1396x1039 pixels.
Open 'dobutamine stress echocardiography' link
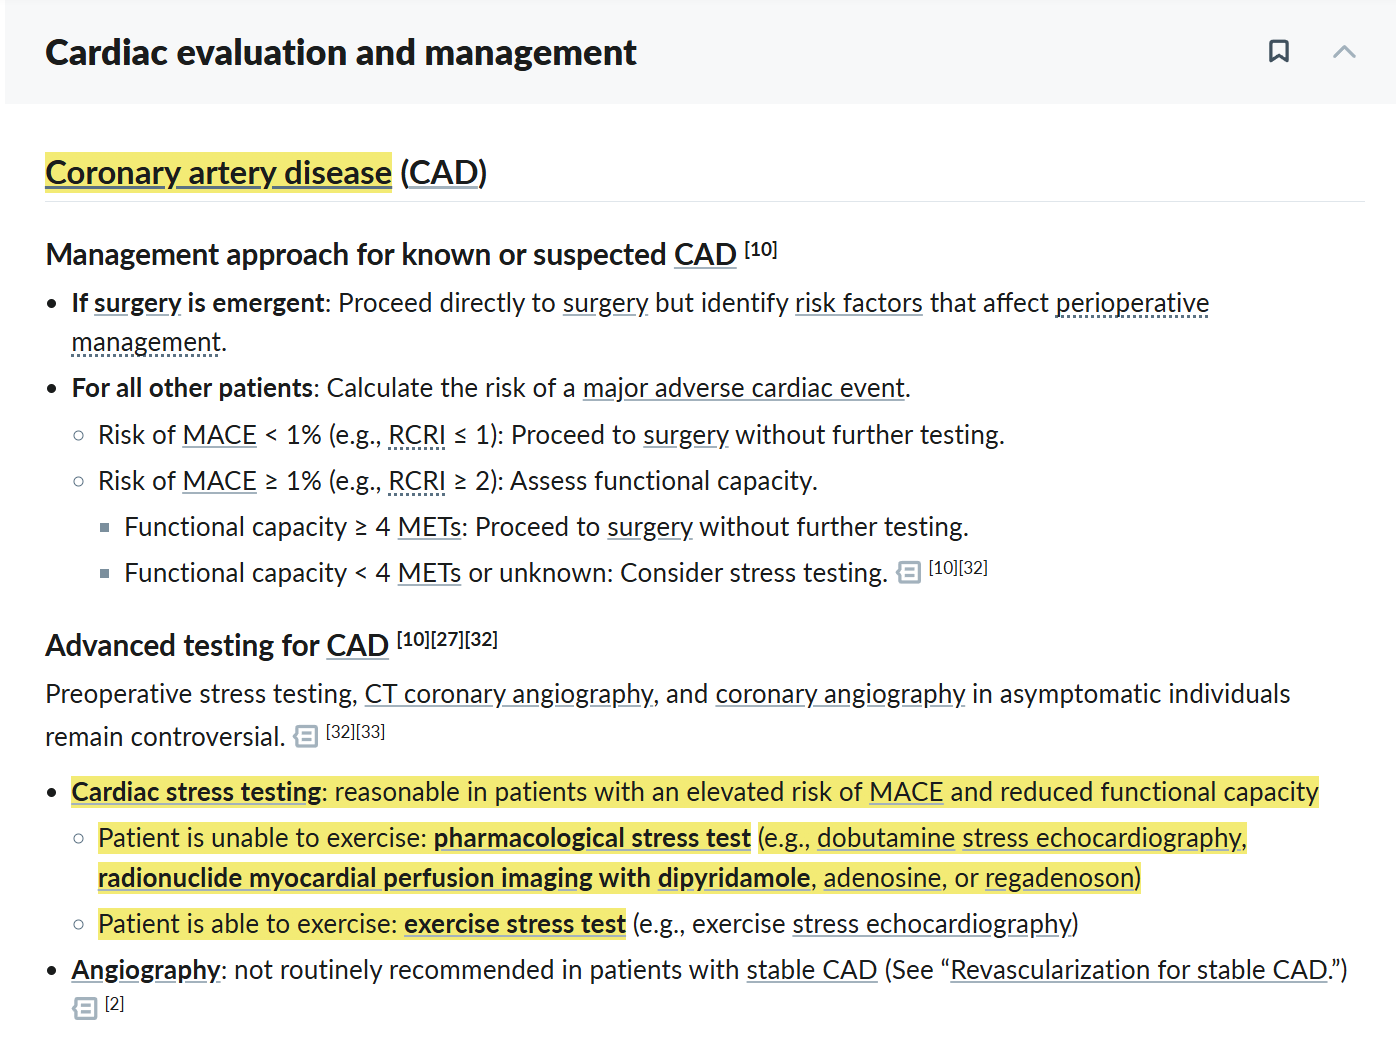(1030, 838)
